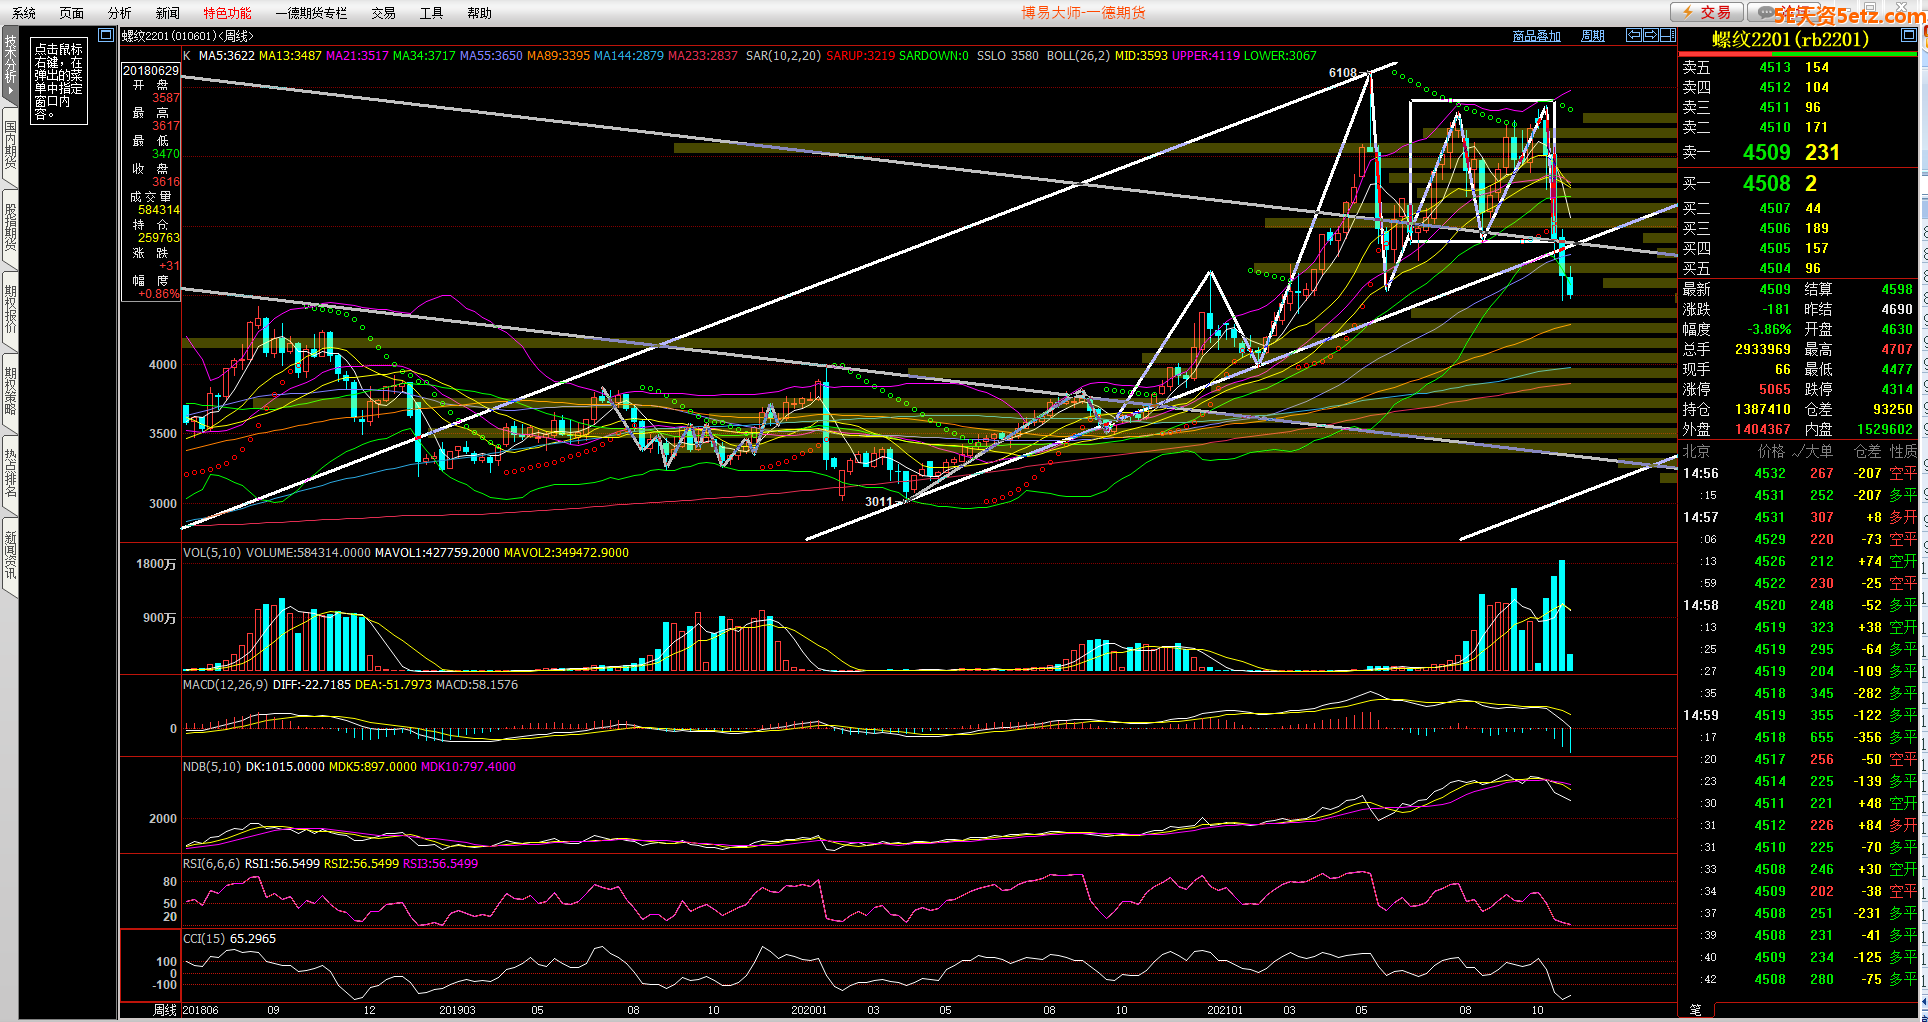Click the 持仓 value 1387410
The height and width of the screenshot is (1022, 1928).
(1762, 409)
